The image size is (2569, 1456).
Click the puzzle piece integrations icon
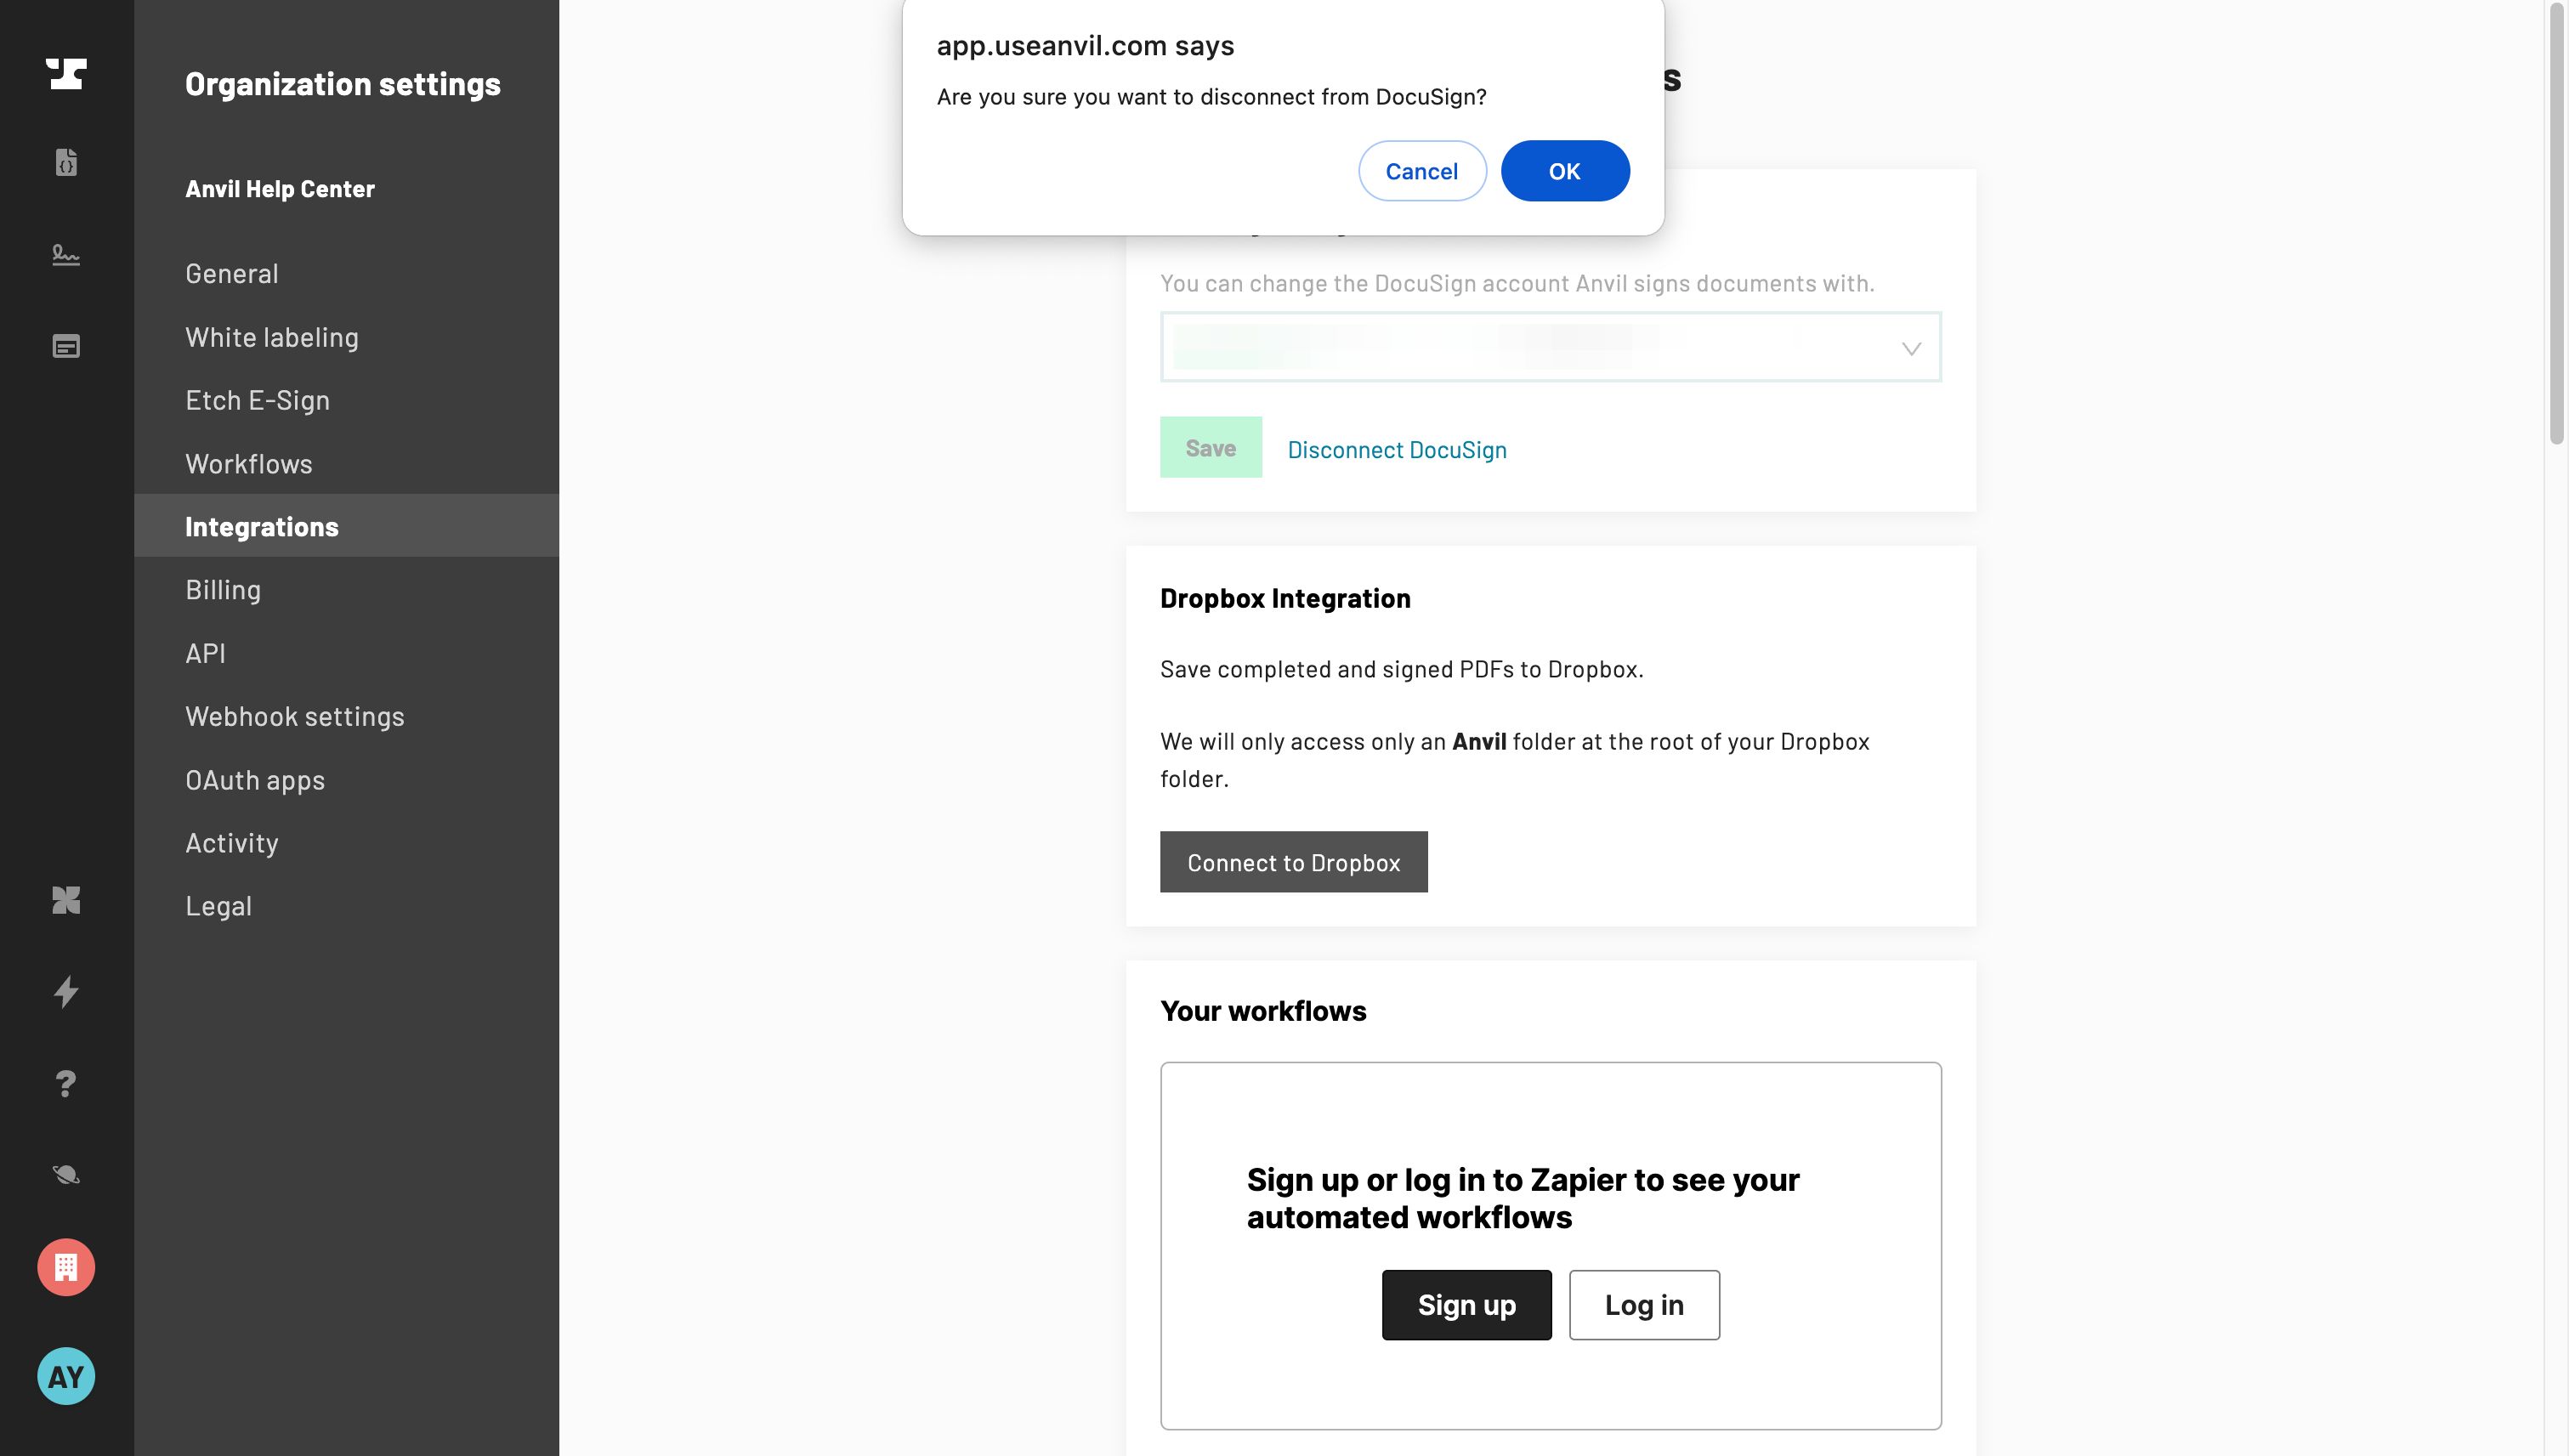tap(66, 900)
